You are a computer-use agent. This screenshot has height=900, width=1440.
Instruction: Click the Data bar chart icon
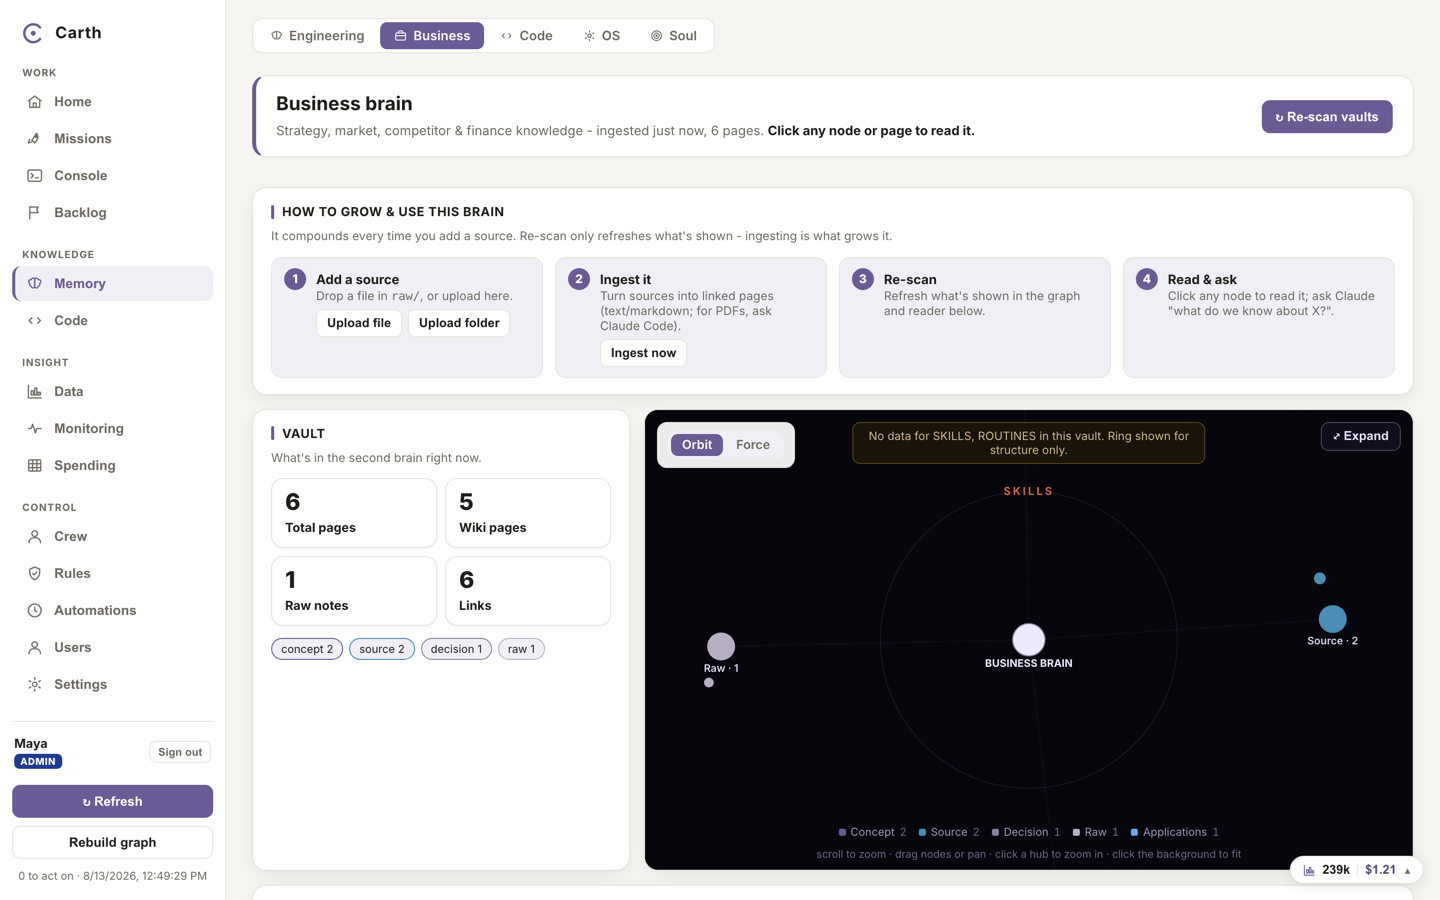[35, 392]
